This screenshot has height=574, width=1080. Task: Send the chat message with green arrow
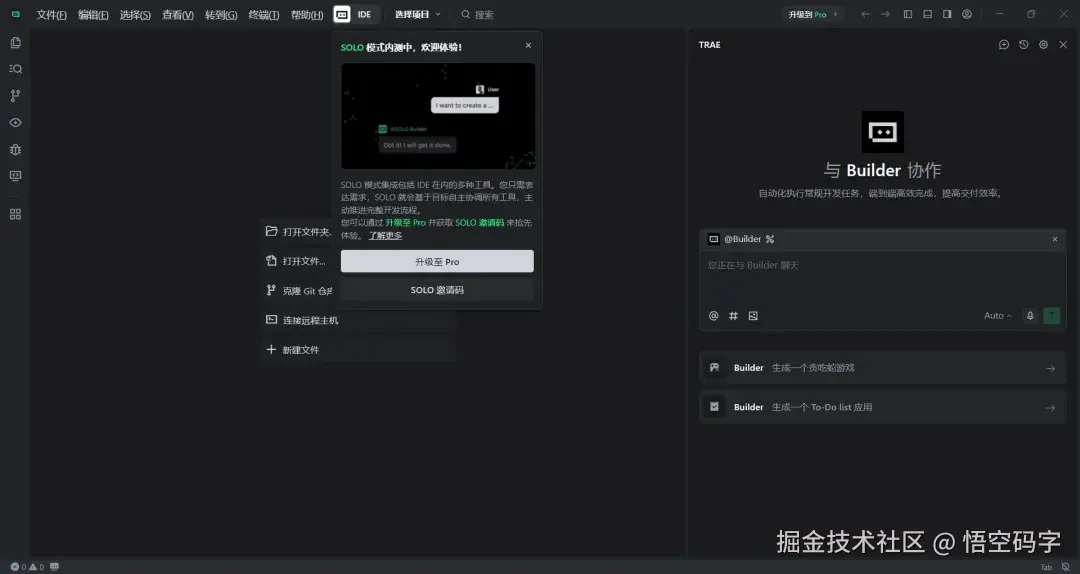(x=1052, y=316)
